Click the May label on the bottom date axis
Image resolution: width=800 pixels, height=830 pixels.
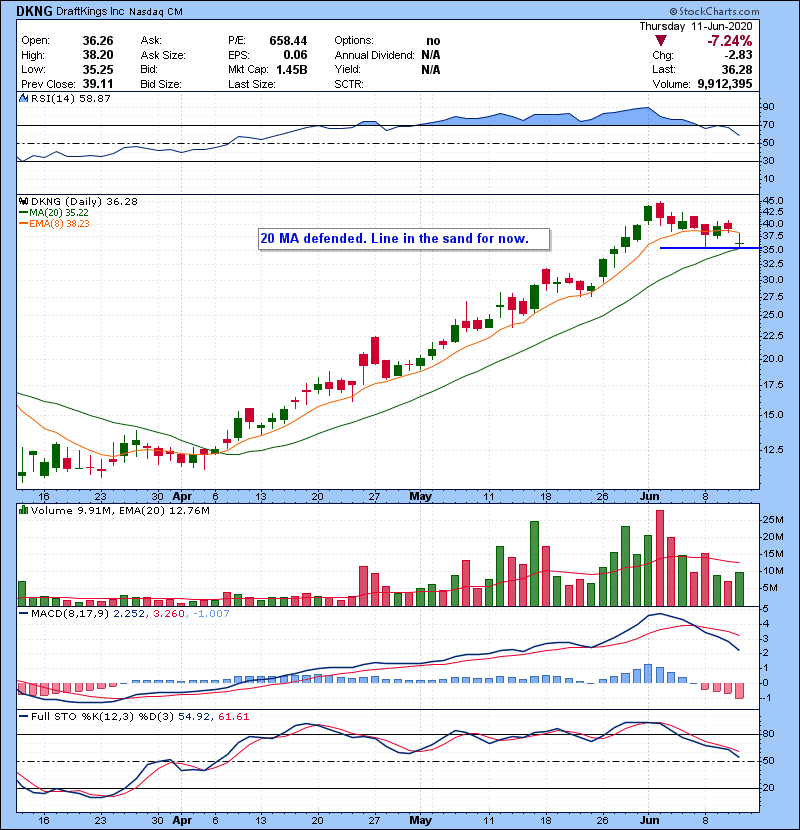click(x=420, y=820)
